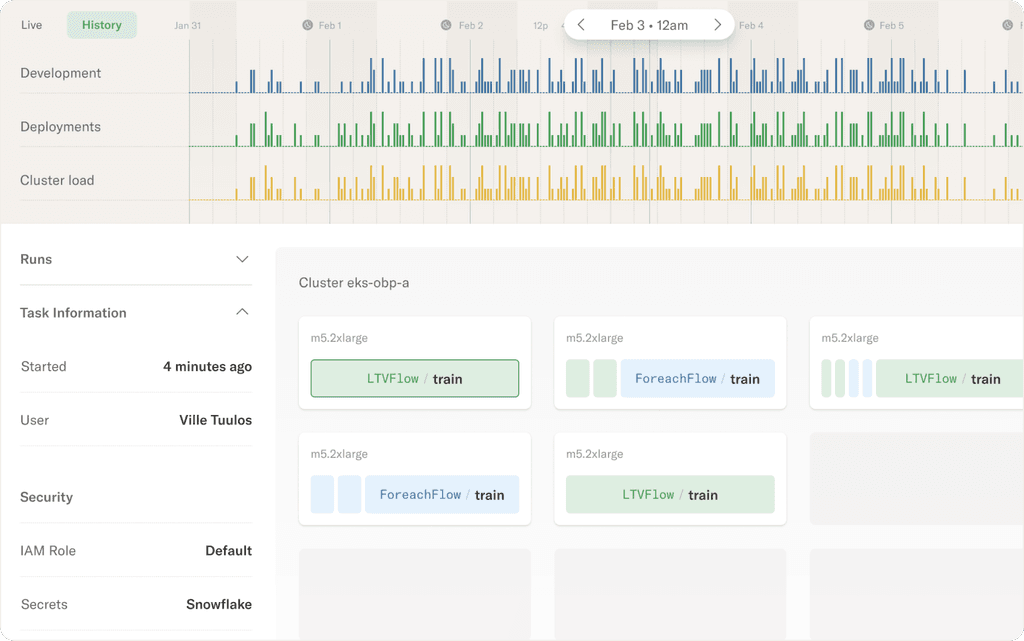Select the Deployments timeline row
Image resolution: width=1024 pixels, height=641 pixels.
tap(60, 127)
